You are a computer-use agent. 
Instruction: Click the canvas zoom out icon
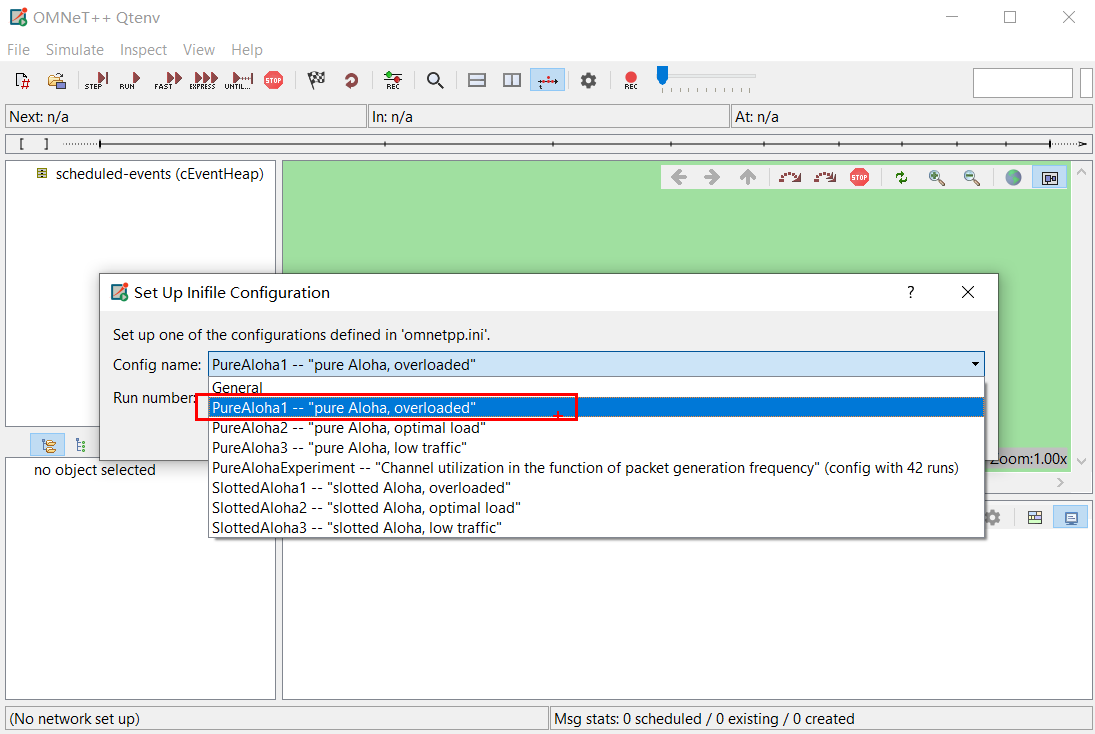[x=971, y=177]
